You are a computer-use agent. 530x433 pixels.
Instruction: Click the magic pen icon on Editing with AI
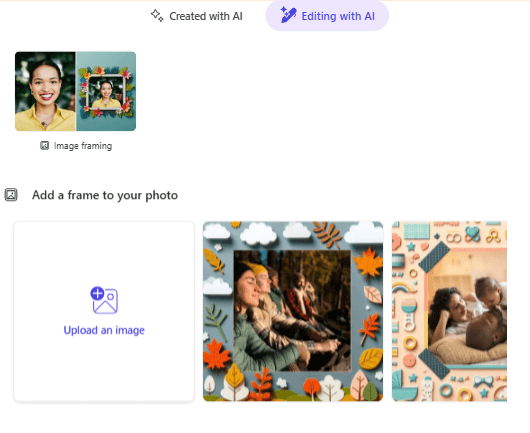[288, 15]
